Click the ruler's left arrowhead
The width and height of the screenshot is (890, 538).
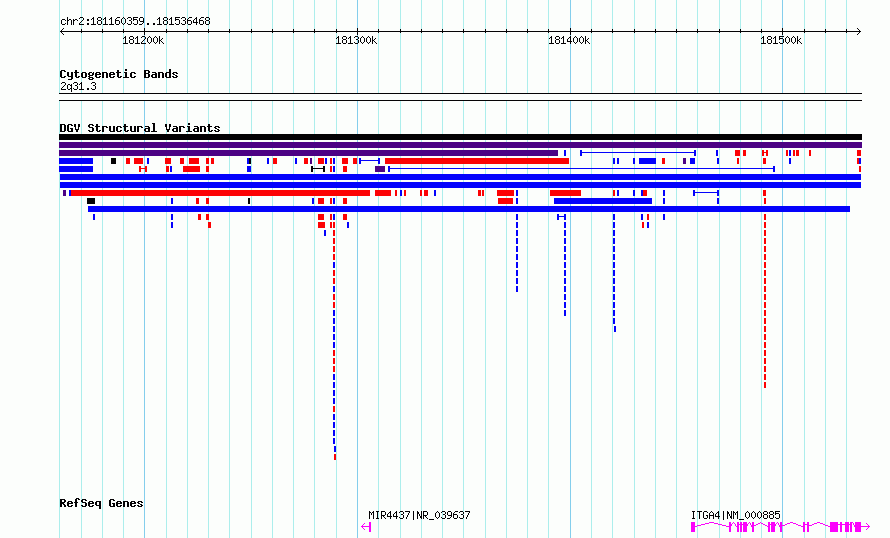click(x=62, y=31)
